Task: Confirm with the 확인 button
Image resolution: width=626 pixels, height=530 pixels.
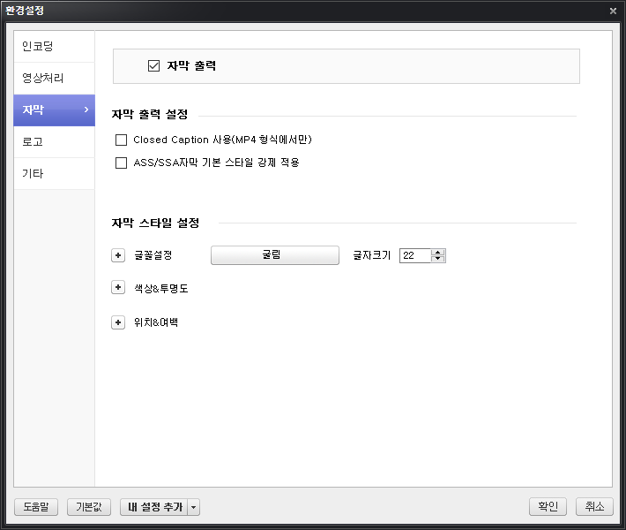Action: coord(548,507)
